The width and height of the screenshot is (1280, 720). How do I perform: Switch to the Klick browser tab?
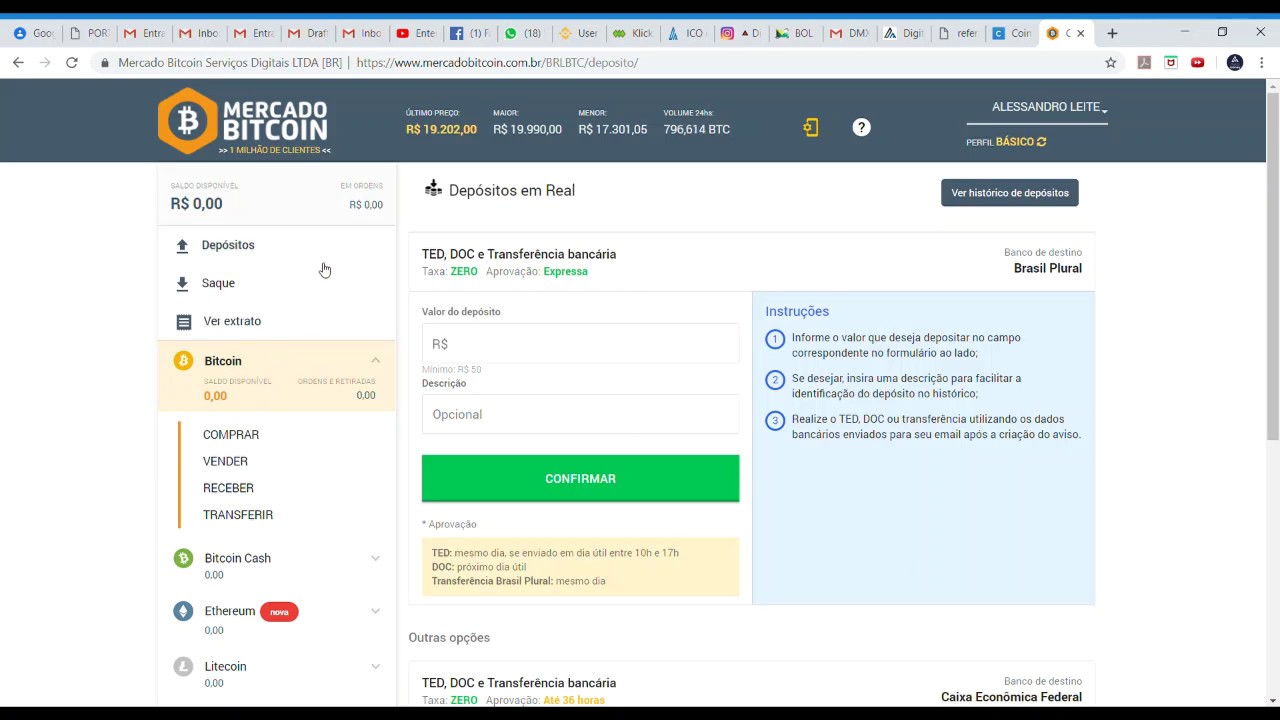click(x=631, y=33)
